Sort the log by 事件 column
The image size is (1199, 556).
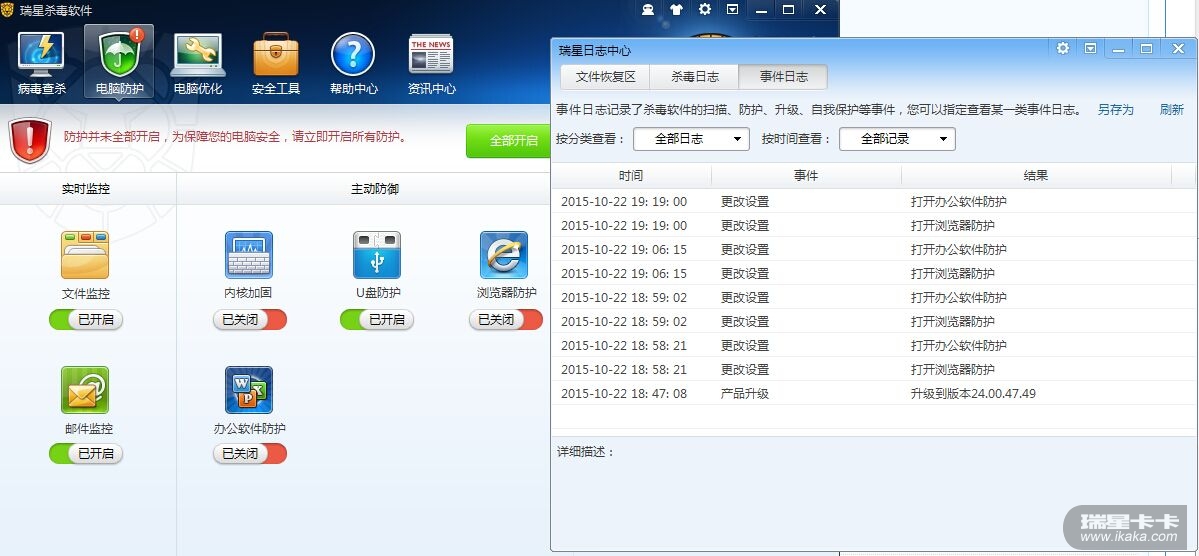point(806,175)
